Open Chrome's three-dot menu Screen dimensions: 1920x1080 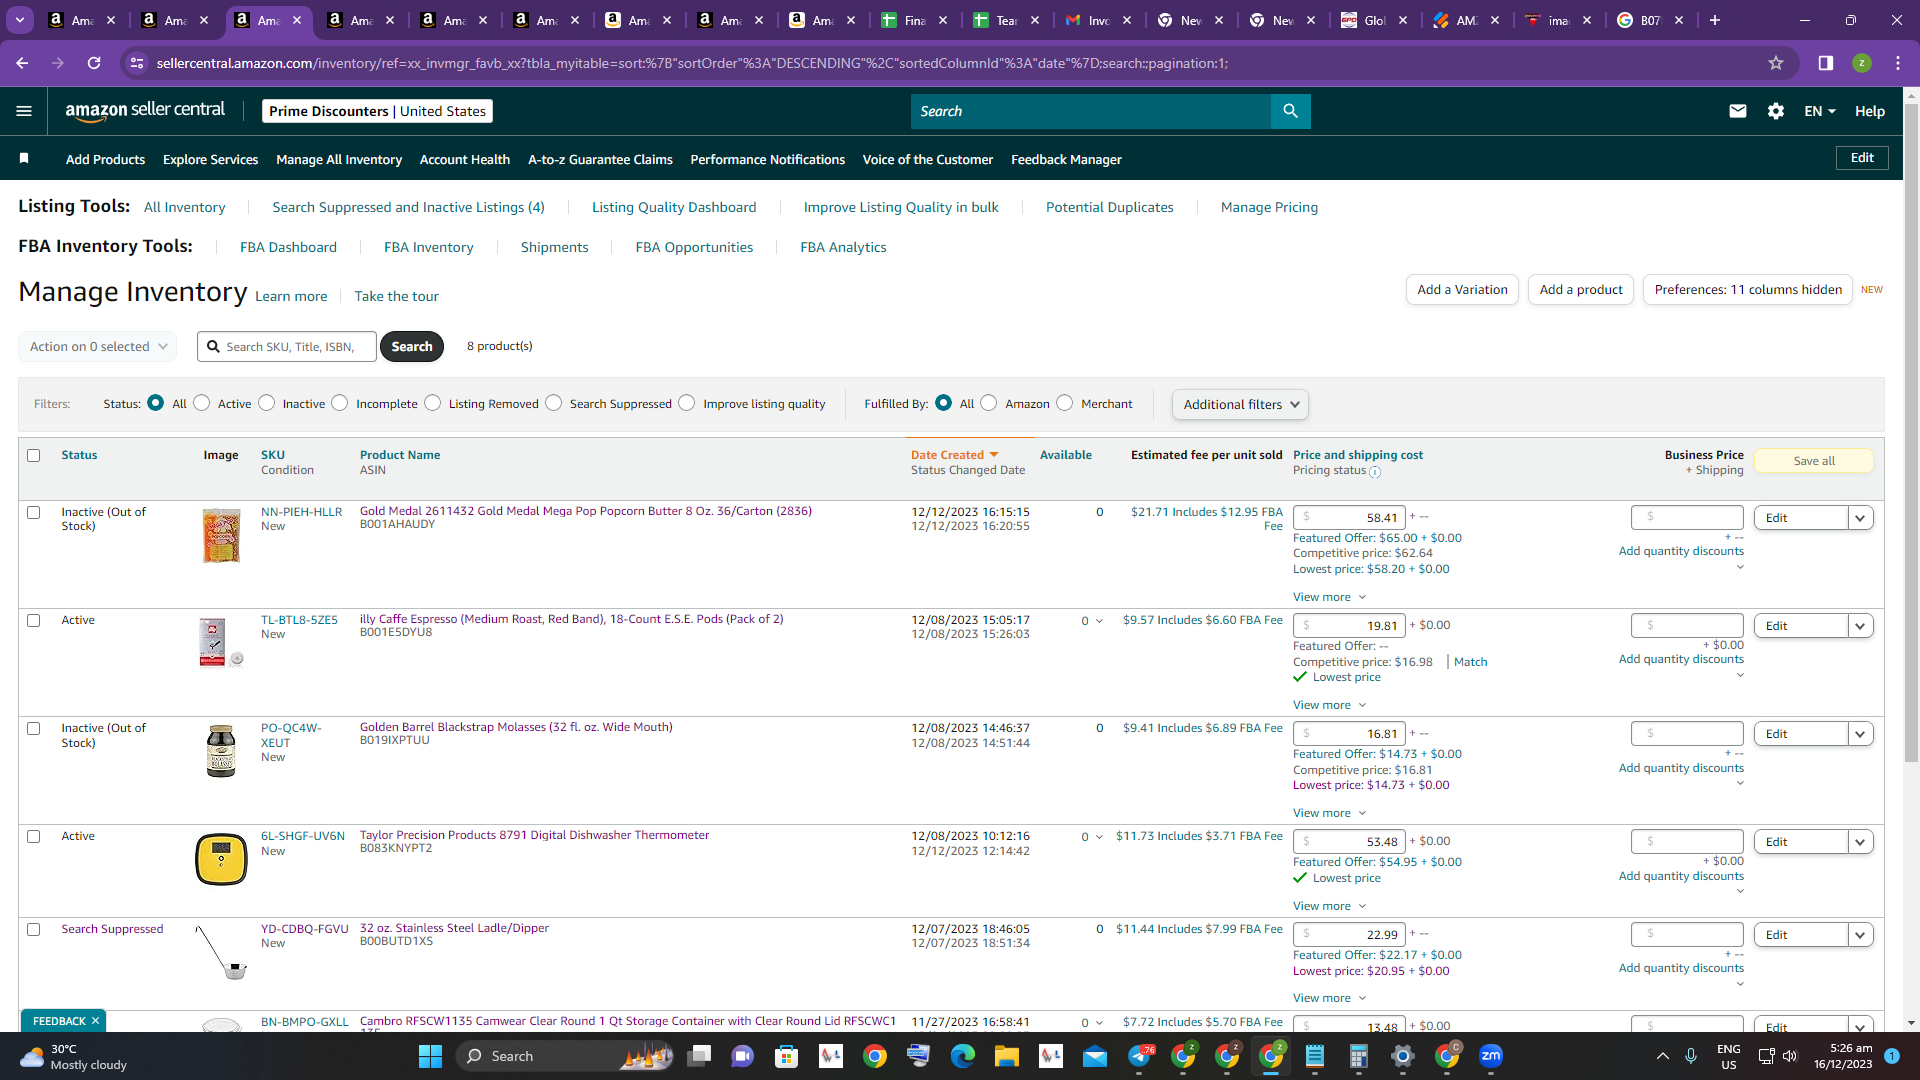1898,63
